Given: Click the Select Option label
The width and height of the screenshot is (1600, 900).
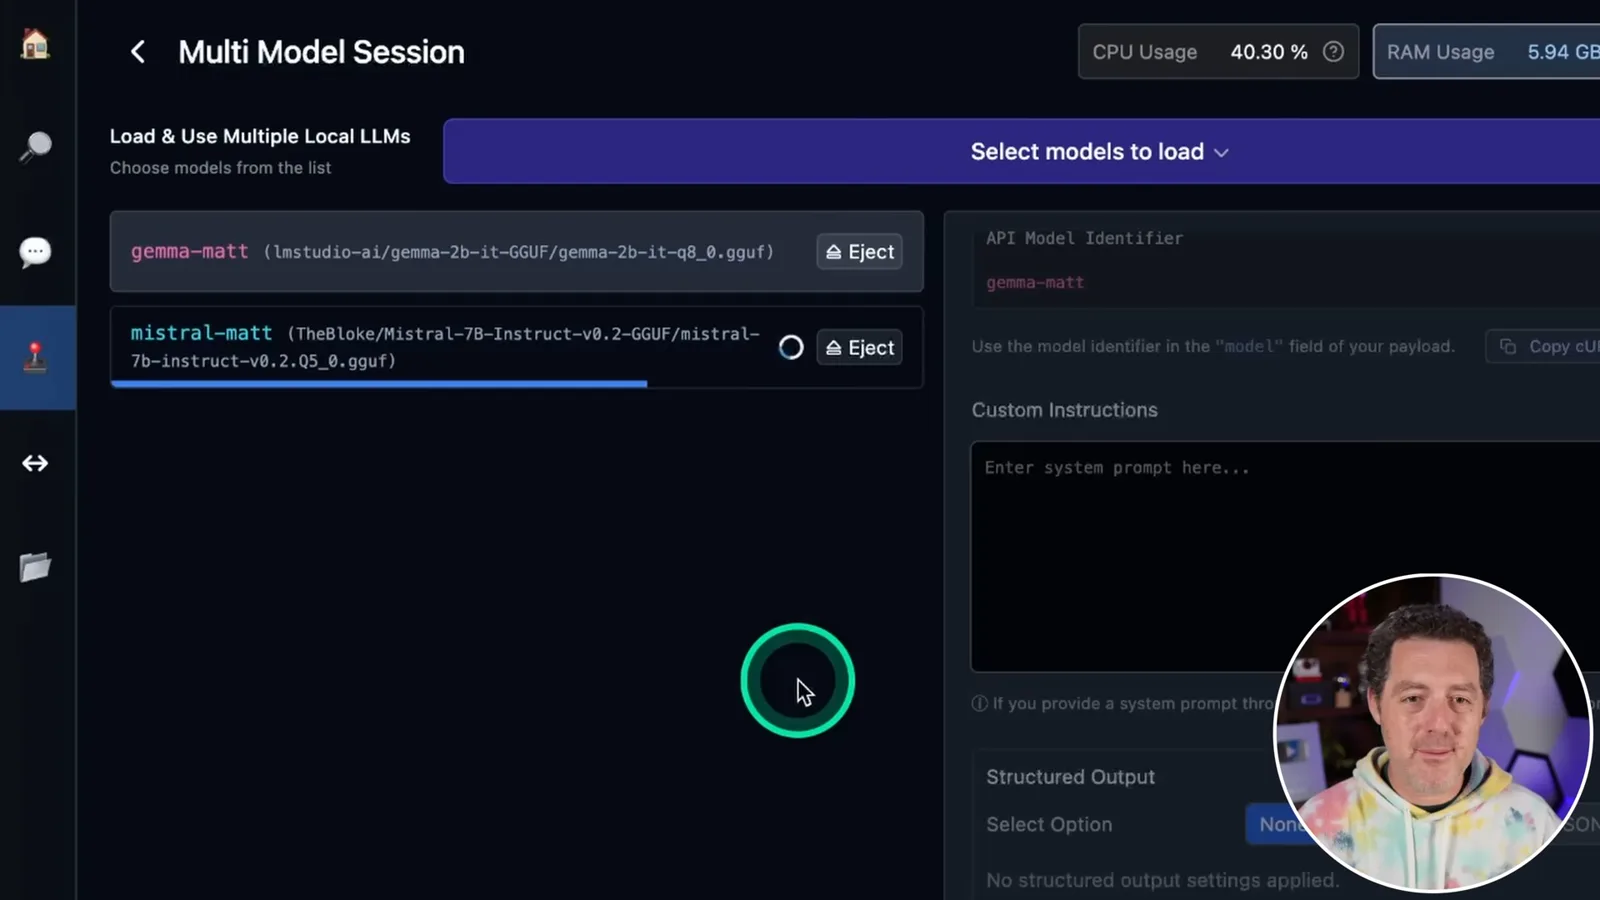Looking at the screenshot, I should tap(1049, 824).
